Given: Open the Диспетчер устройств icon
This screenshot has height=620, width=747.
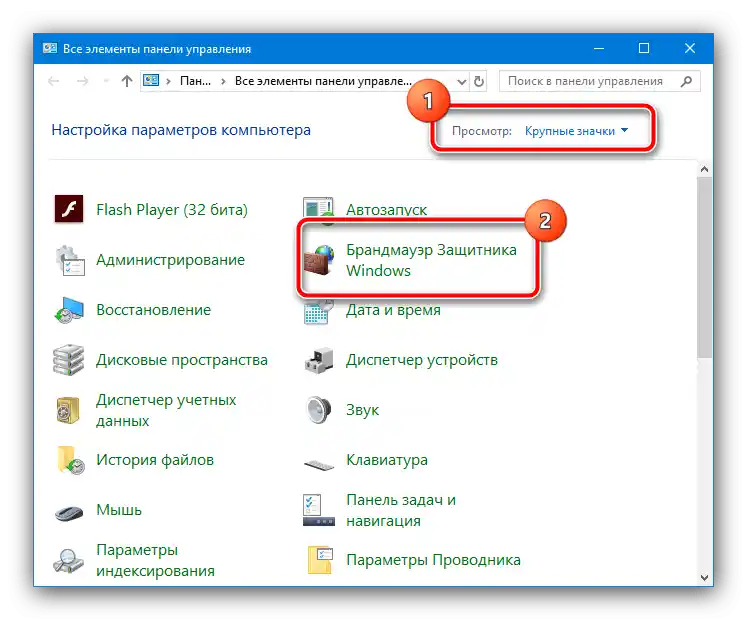Looking at the screenshot, I should click(318, 360).
